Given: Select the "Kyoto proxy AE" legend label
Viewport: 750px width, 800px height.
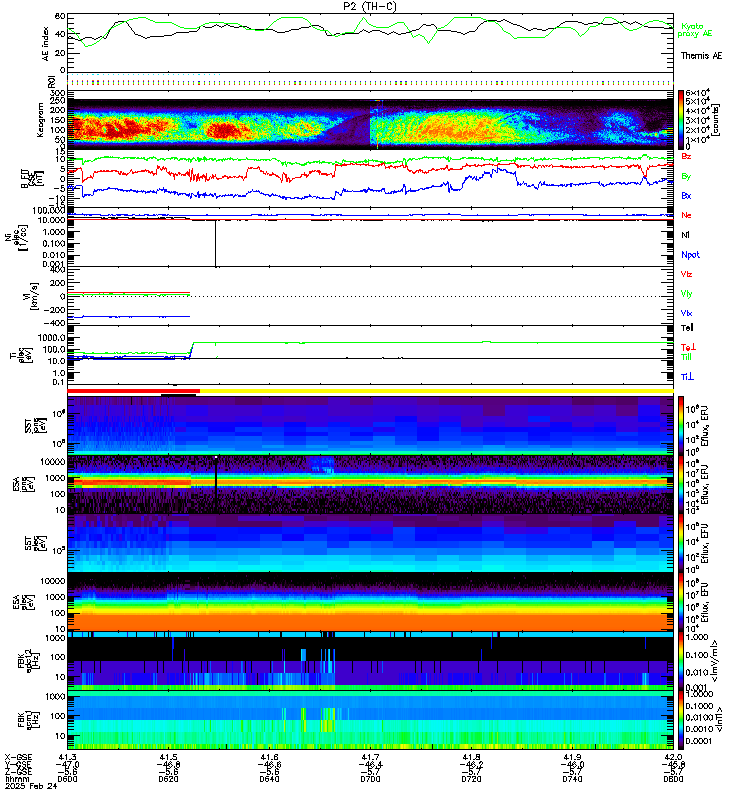Looking at the screenshot, I should (694, 30).
